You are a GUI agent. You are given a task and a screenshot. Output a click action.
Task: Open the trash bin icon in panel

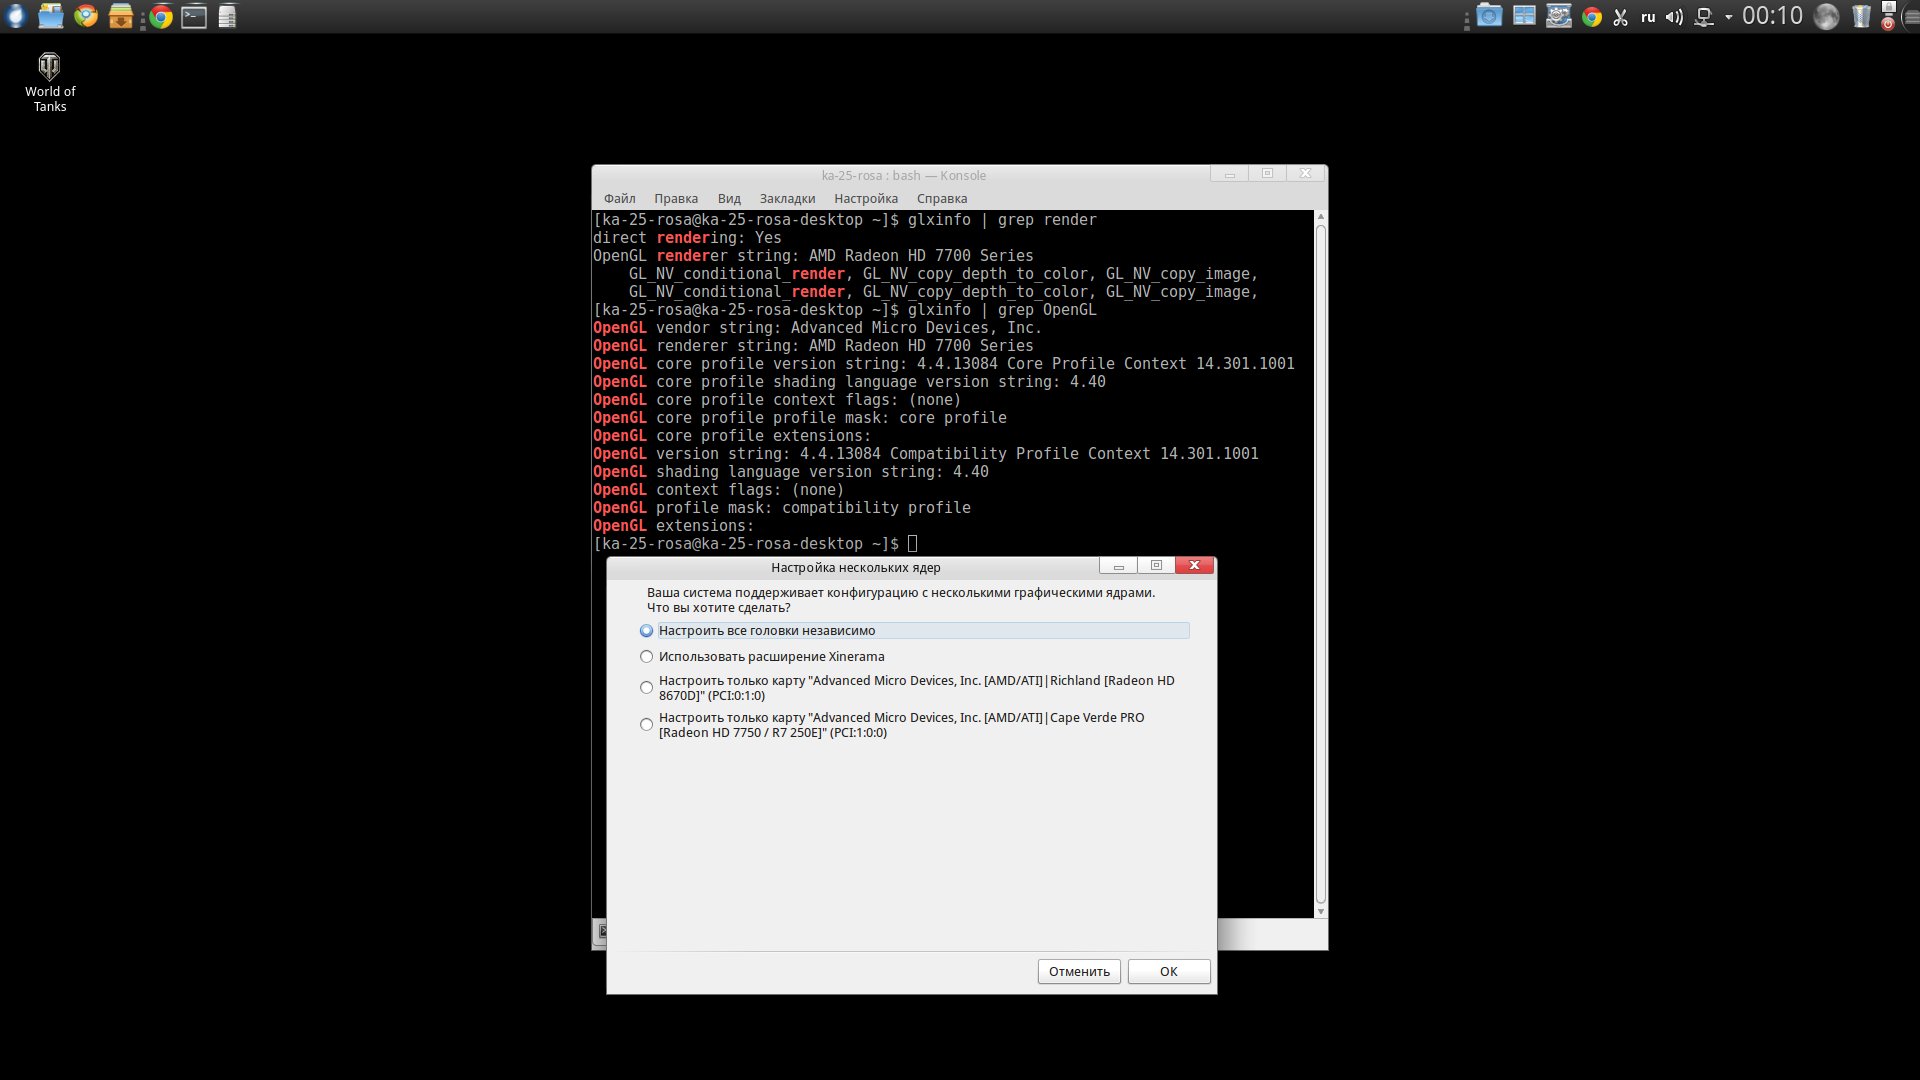click(1860, 16)
